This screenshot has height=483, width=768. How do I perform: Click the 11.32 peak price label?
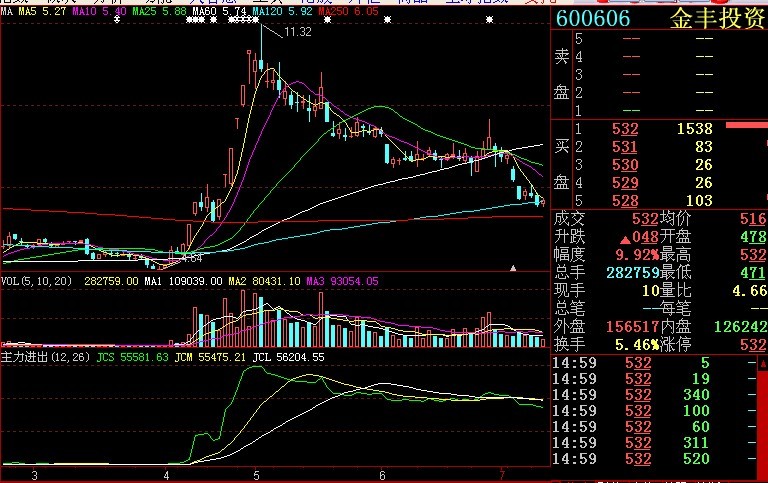pyautogui.click(x=298, y=32)
